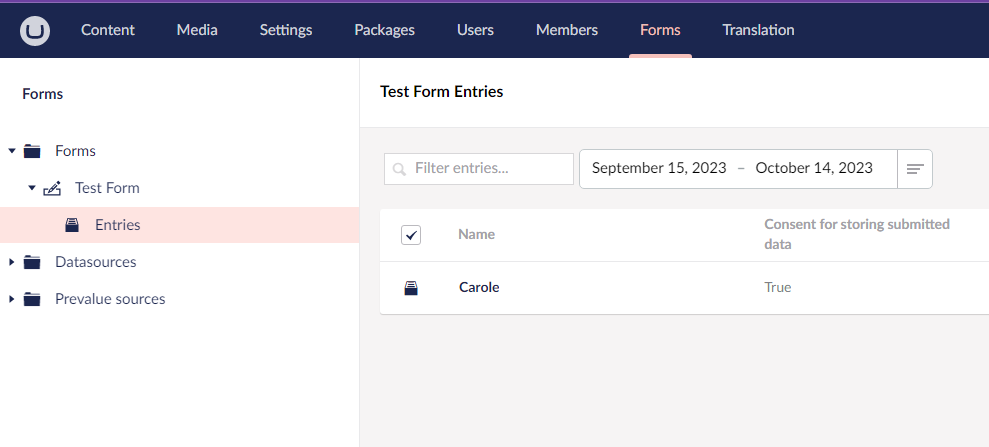Screen dimensions: 989x447
Task: Click the Filter entries search field
Action: 479,169
